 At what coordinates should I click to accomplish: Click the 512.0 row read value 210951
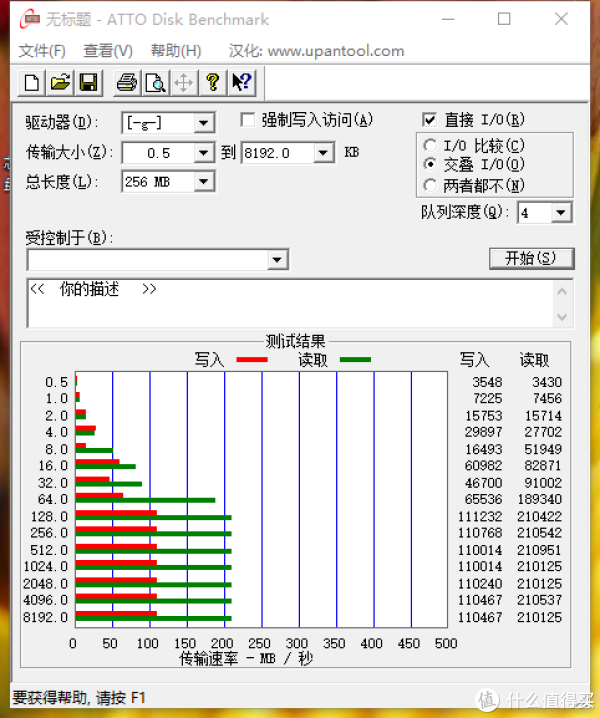pos(540,550)
